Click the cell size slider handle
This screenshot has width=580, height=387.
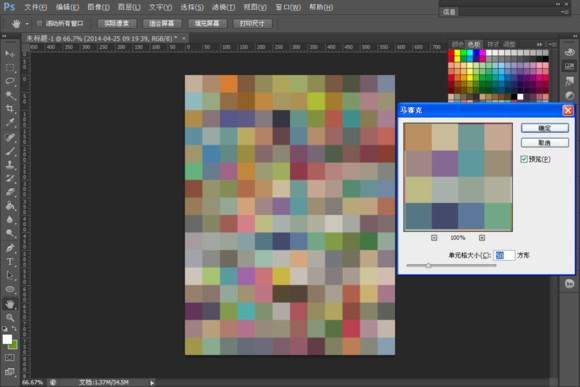click(428, 265)
